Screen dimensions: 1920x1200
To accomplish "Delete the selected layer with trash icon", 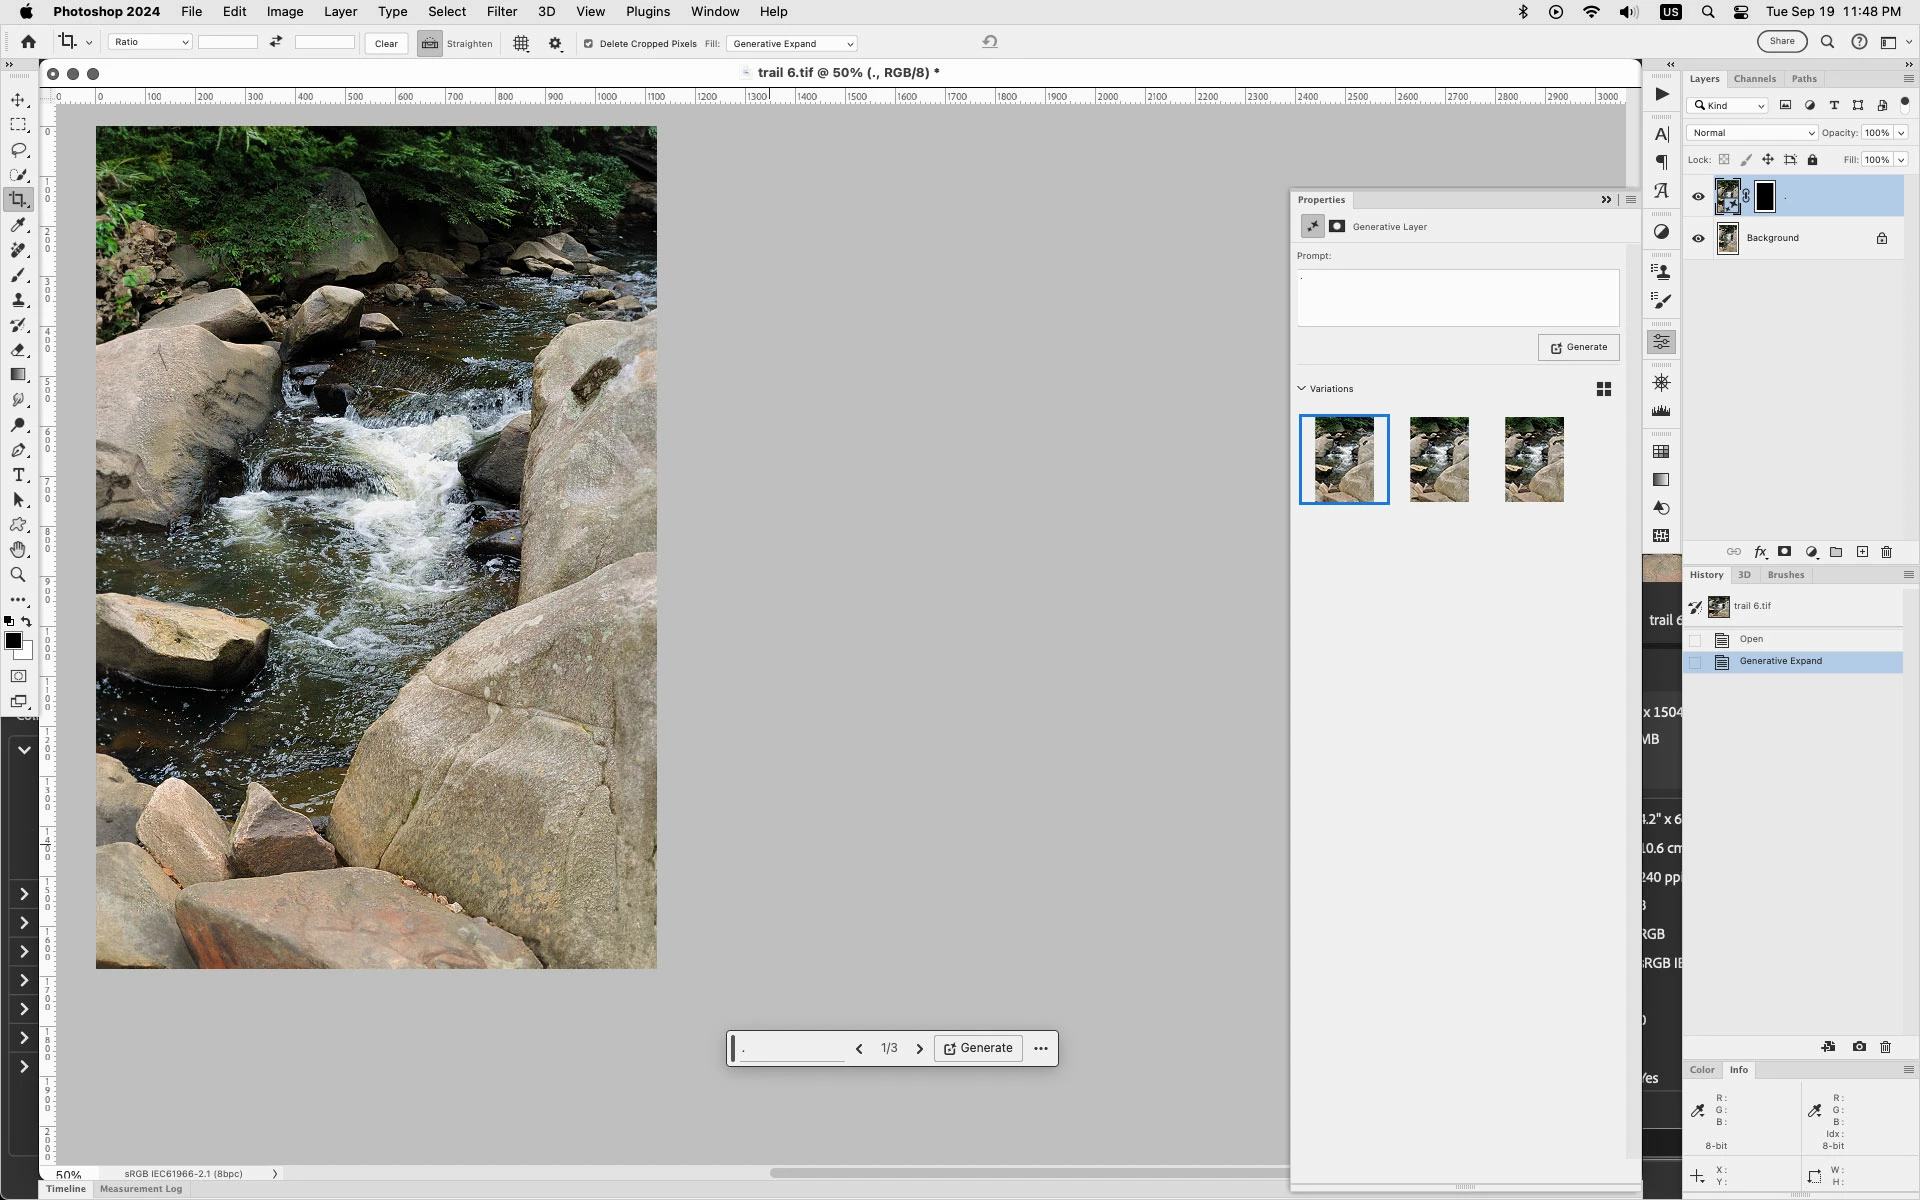I will [1886, 552].
